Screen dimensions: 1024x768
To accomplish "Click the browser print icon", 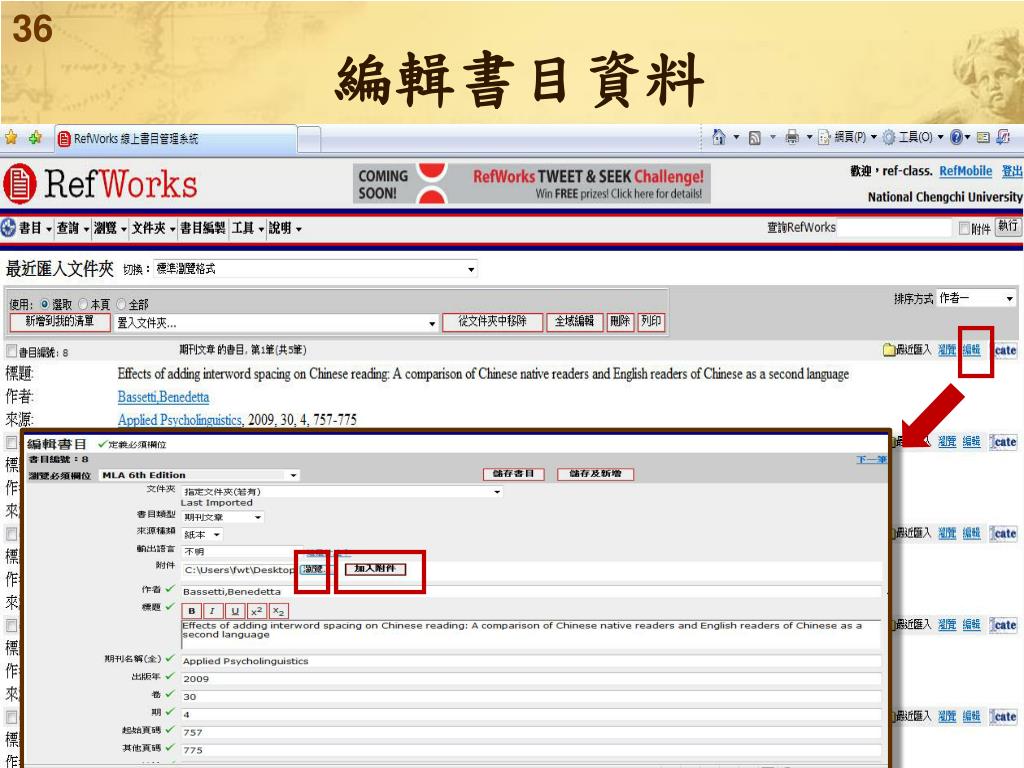I will click(792, 137).
